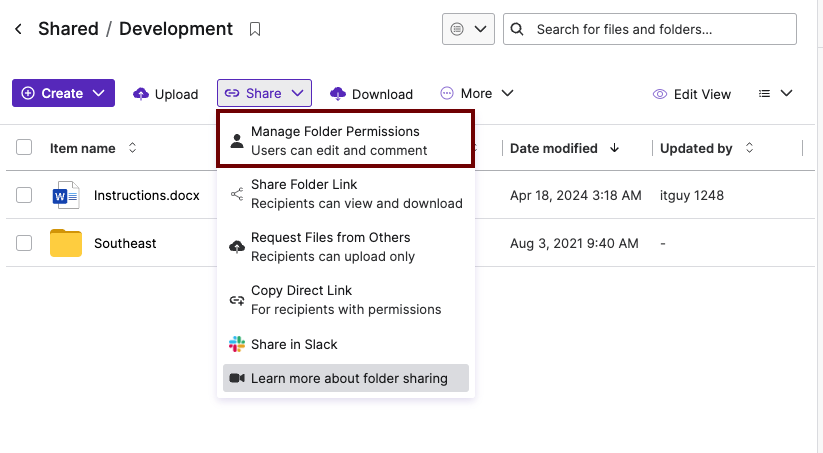This screenshot has height=453, width=823.
Task: Click the Aug 3, 2021 9:40 AM date
Action: [x=574, y=243]
